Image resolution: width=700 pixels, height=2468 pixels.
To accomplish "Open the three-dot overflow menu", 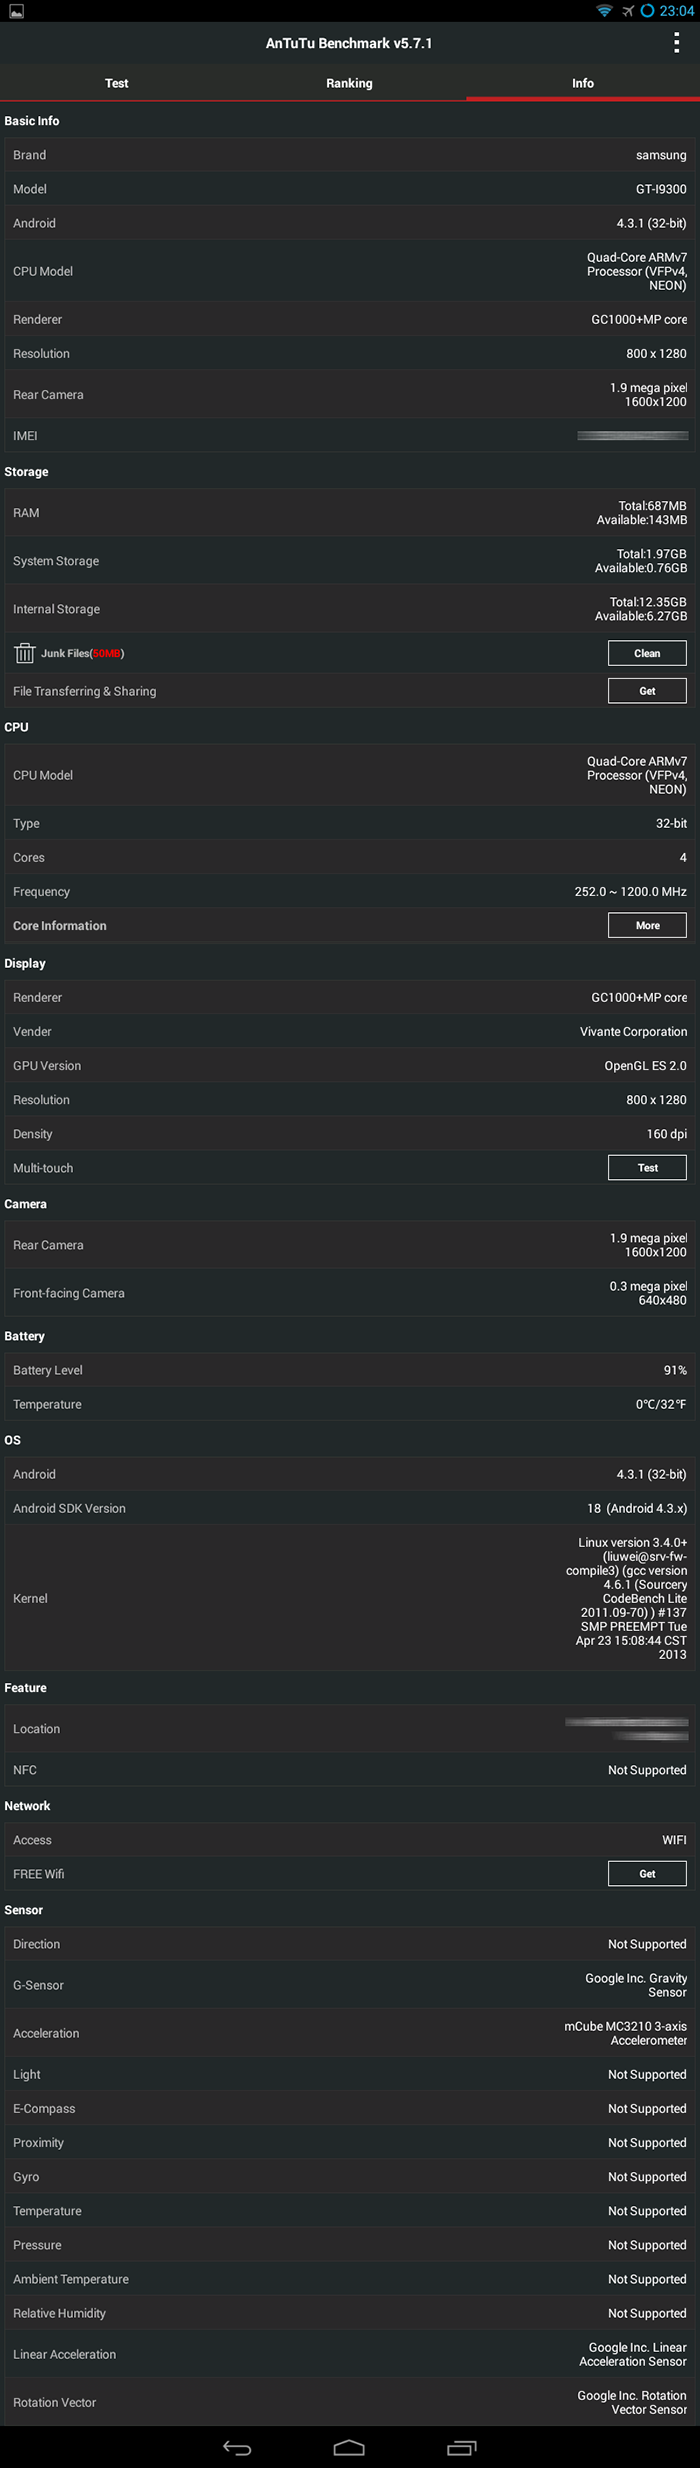I will point(677,43).
